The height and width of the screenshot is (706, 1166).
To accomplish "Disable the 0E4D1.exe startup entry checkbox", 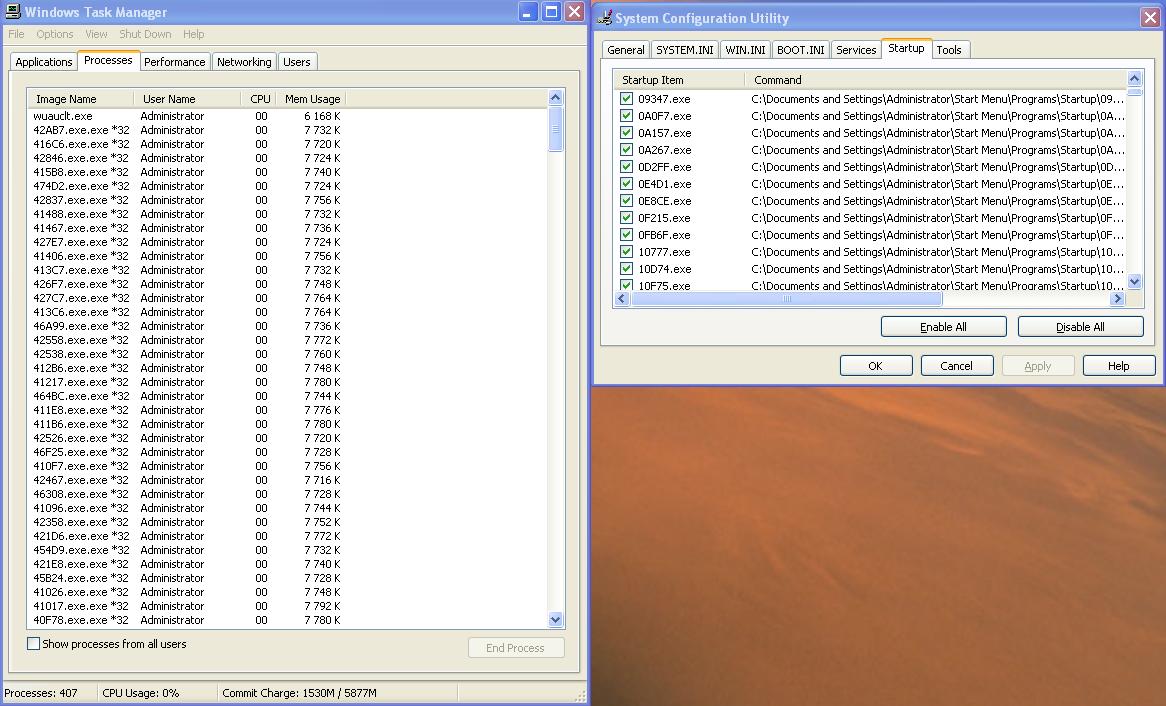I will point(626,184).
